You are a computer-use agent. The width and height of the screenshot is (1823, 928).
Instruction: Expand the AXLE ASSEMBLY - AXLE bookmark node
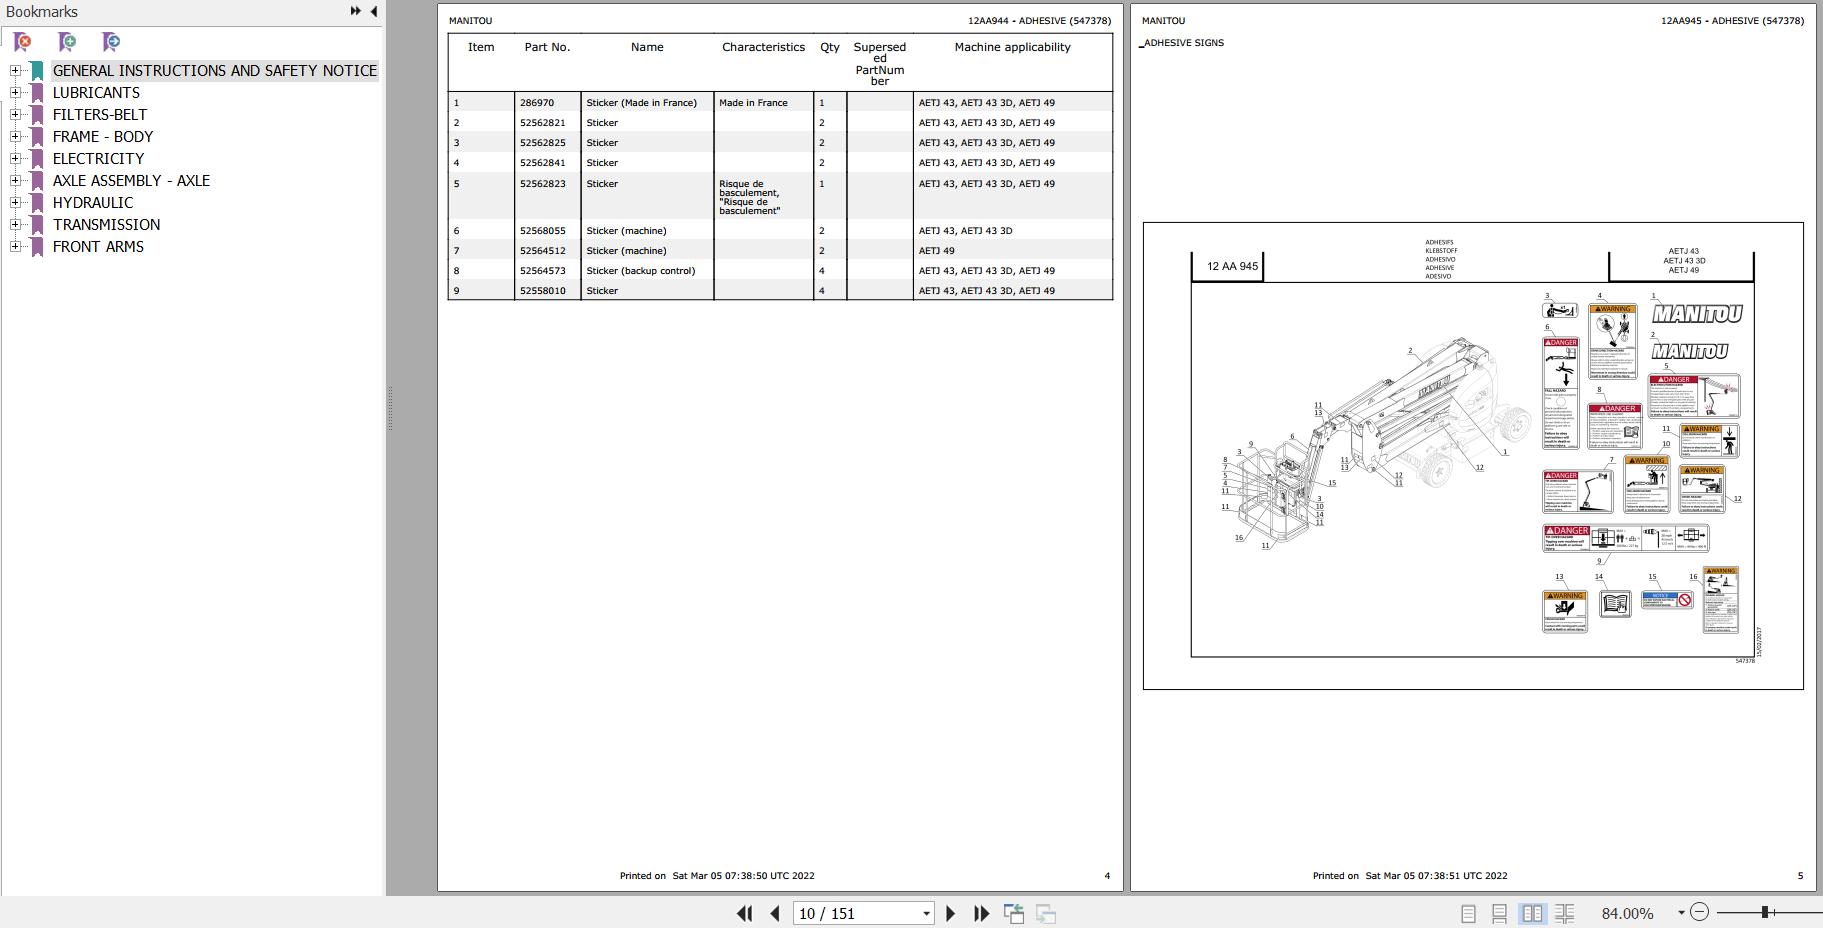point(15,180)
